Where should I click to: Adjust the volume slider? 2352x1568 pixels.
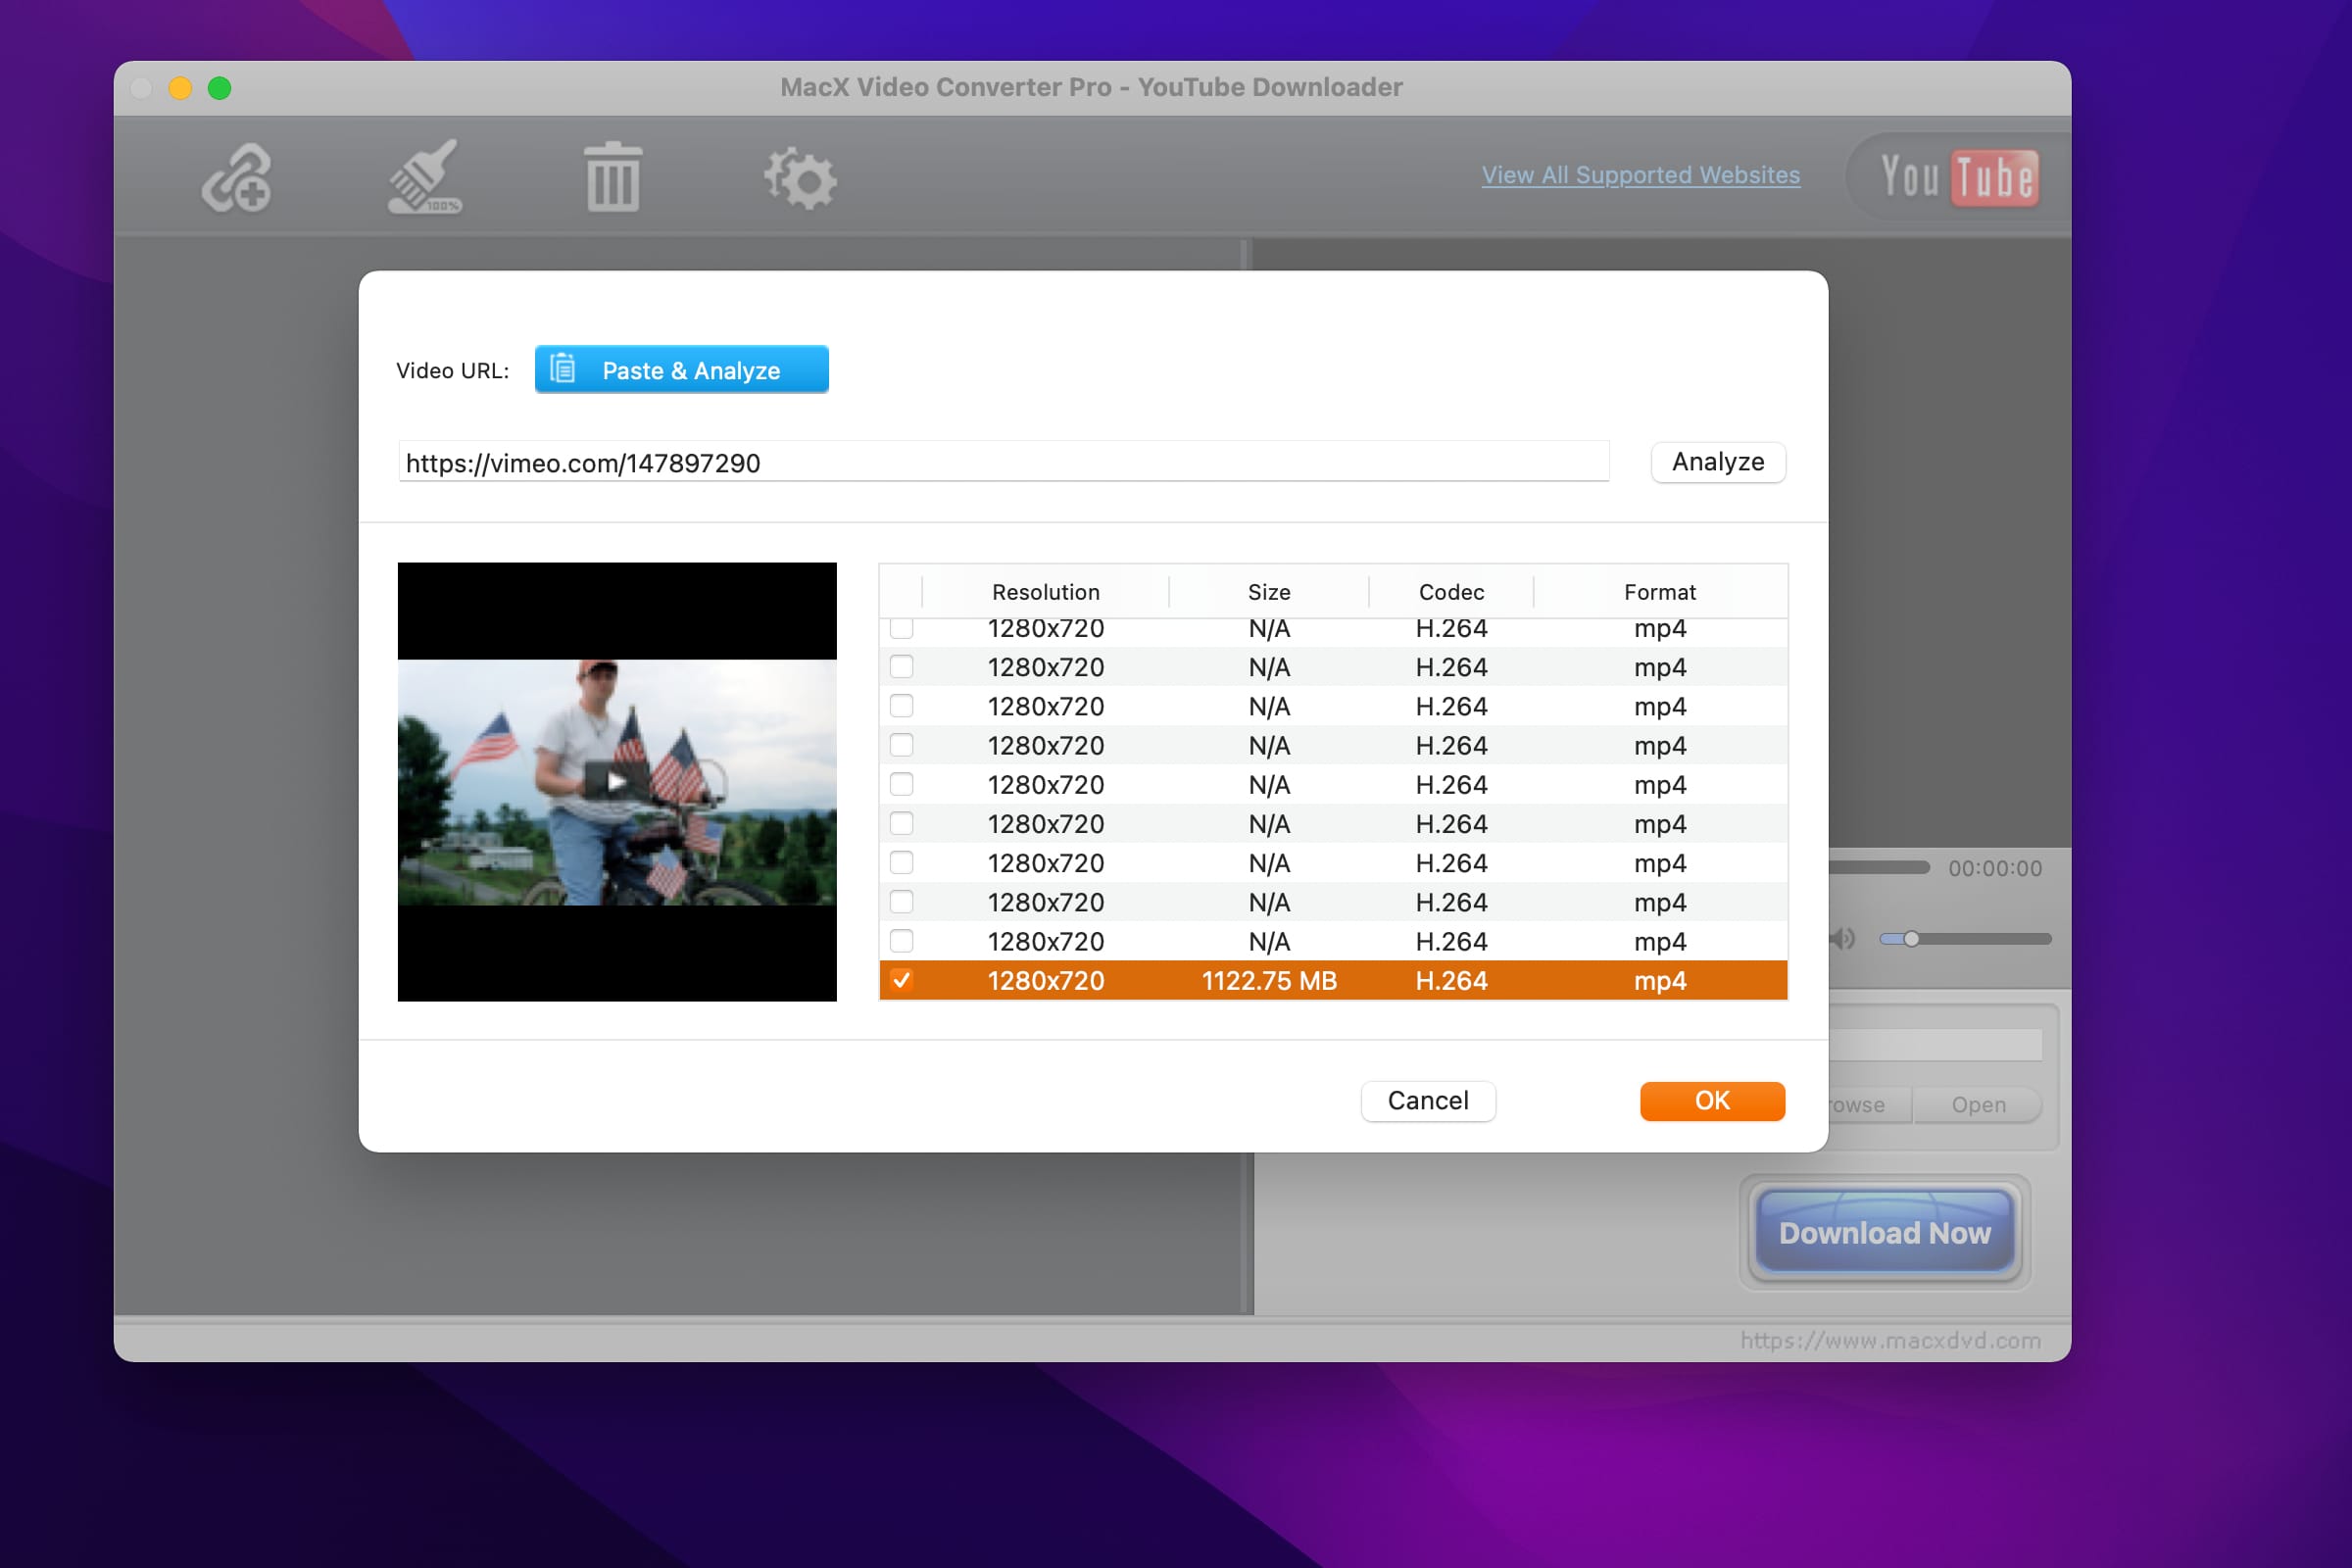1964,939
